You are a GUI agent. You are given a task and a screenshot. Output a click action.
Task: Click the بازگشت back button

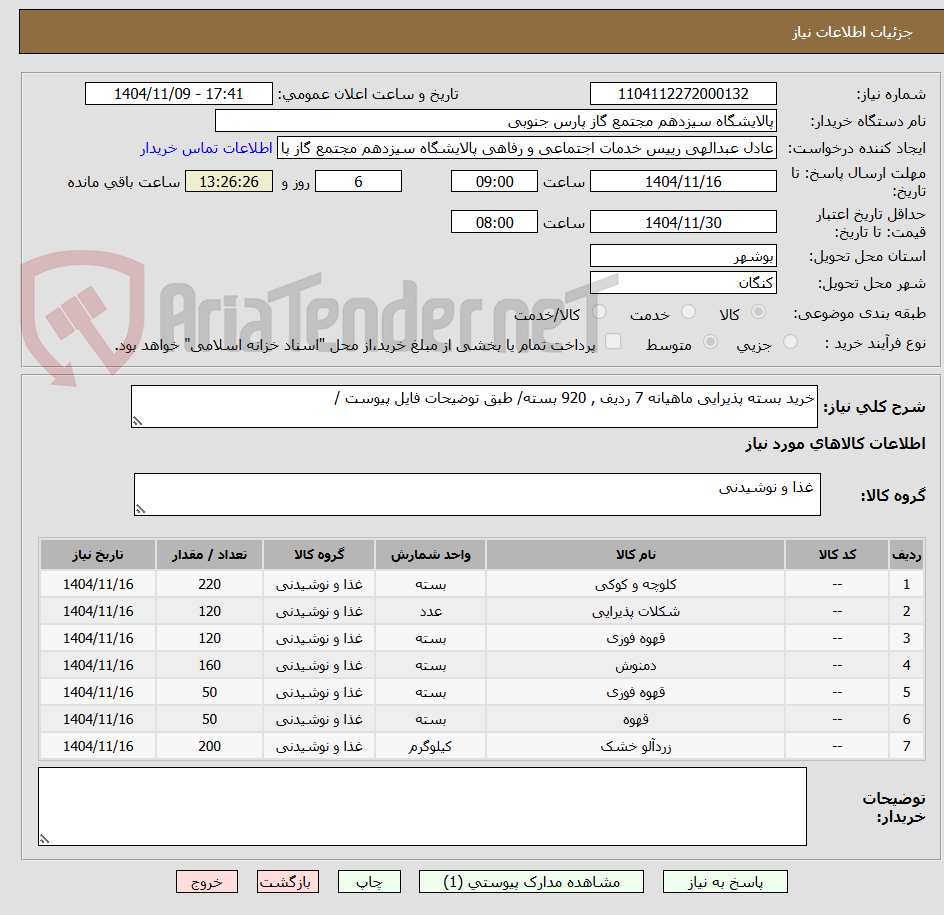pyautogui.click(x=288, y=882)
